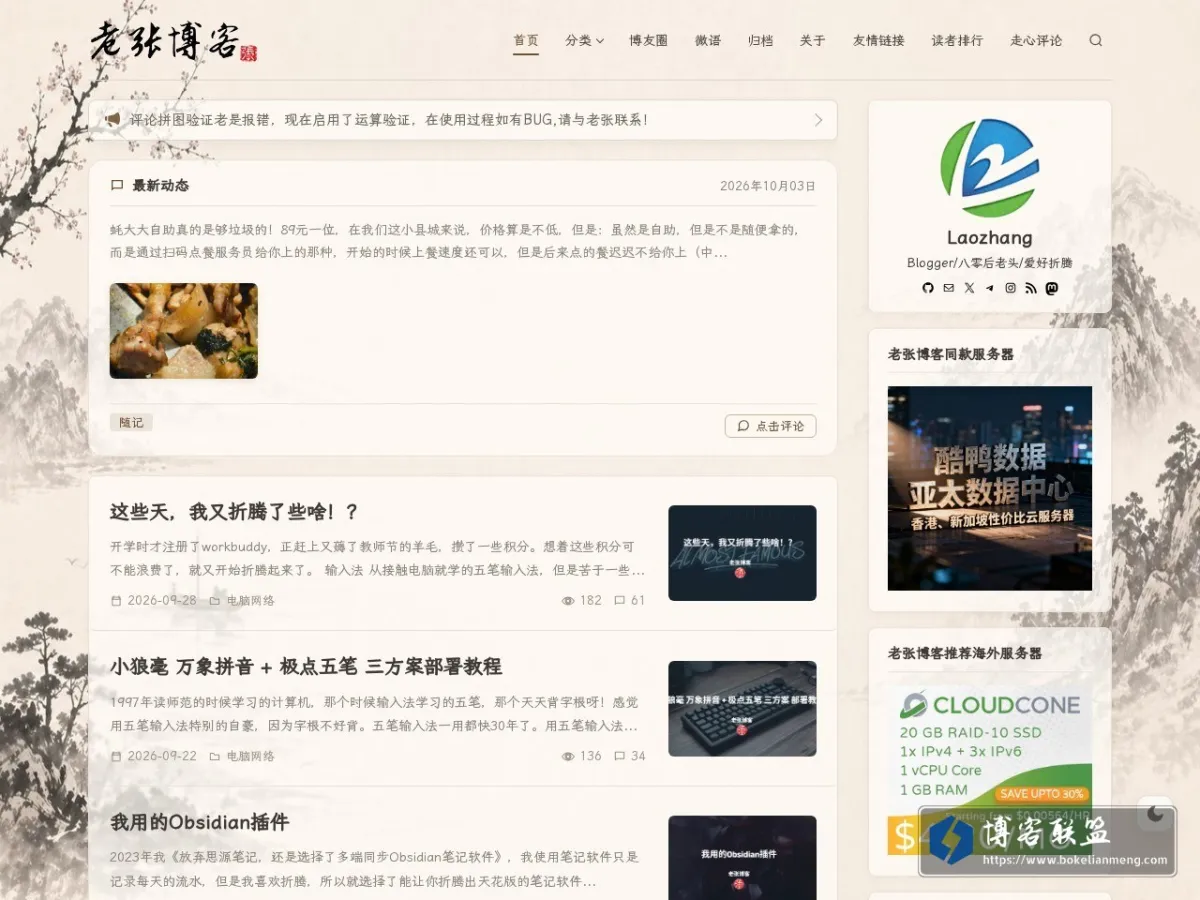The width and height of the screenshot is (1200, 900).
Task: Open the GitHub profile icon
Action: [x=928, y=288]
